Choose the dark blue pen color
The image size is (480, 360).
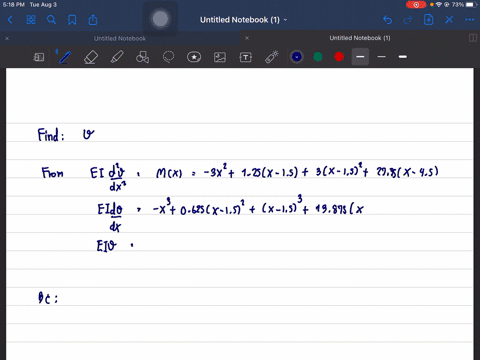[x=297, y=57]
